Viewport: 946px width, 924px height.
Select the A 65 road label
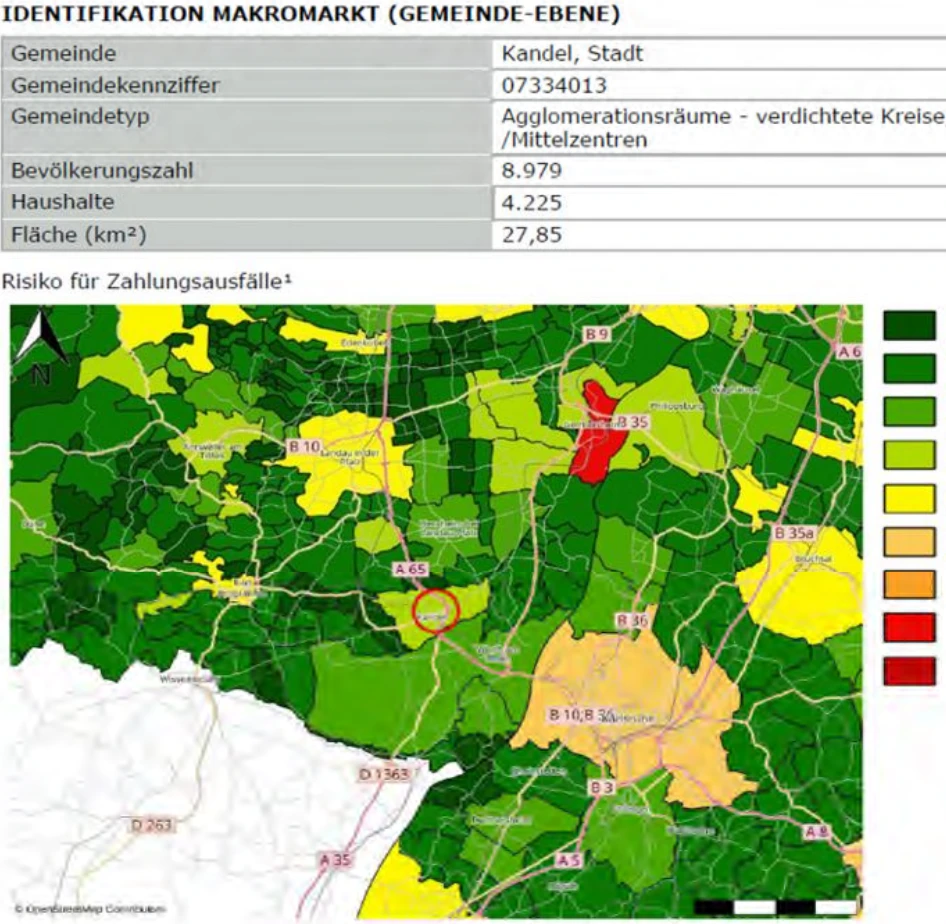[x=411, y=569]
